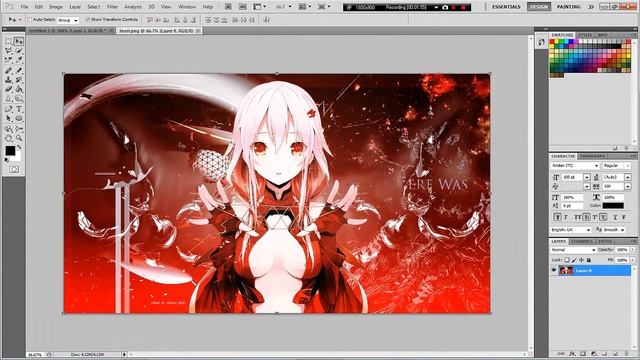Click the Character text color swatch

pos(613,206)
